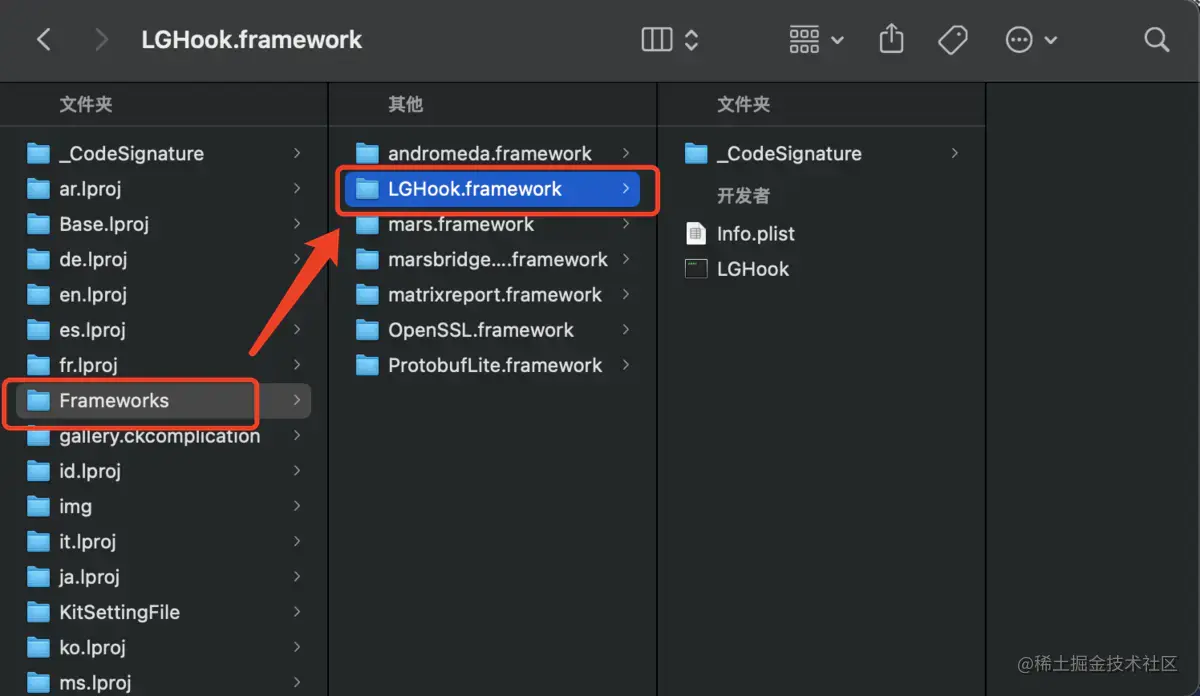Select the fr.lproj folder icon

pyautogui.click(x=38, y=365)
